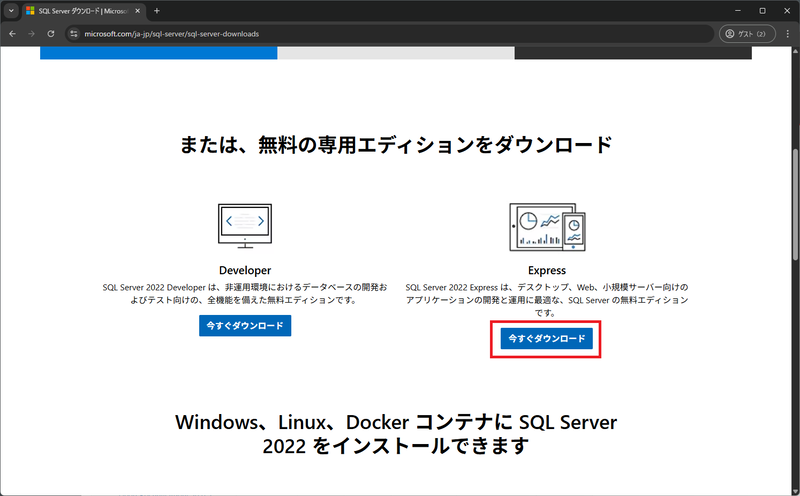Click the scrollbar down arrow
Viewport: 800px width, 496px height.
(795, 491)
